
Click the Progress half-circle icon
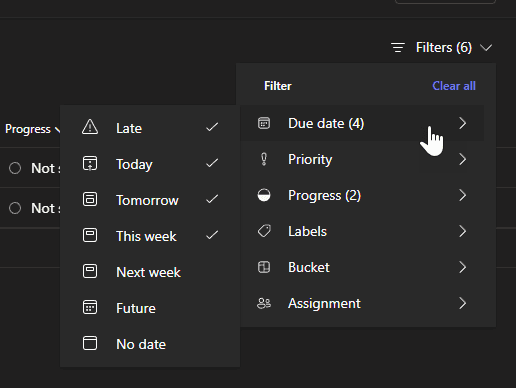pos(264,195)
